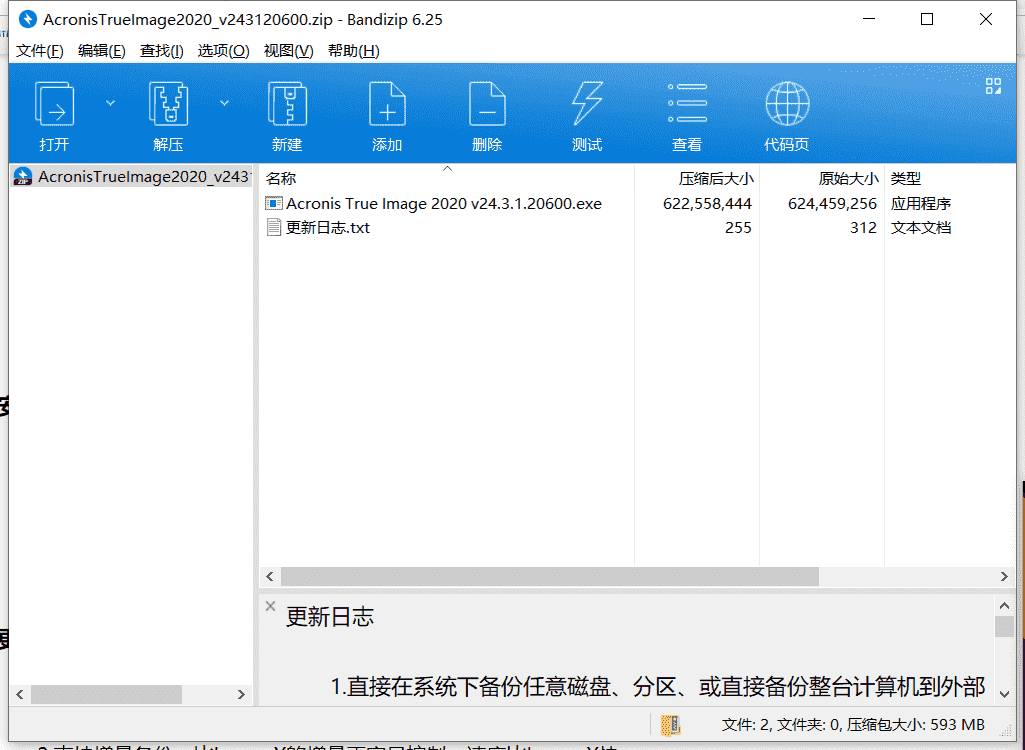
Task: Click the New archive (新建) icon
Action: coord(288,104)
